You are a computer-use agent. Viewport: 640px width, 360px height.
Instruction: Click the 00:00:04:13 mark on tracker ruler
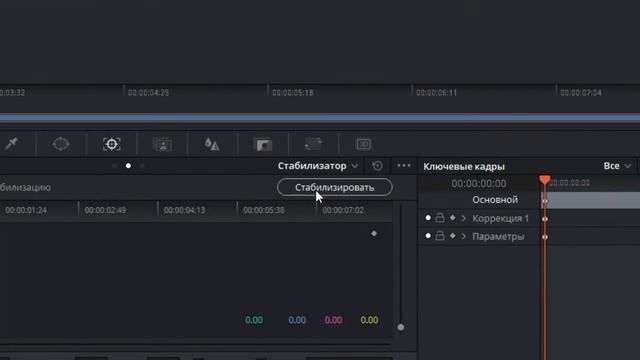point(184,210)
